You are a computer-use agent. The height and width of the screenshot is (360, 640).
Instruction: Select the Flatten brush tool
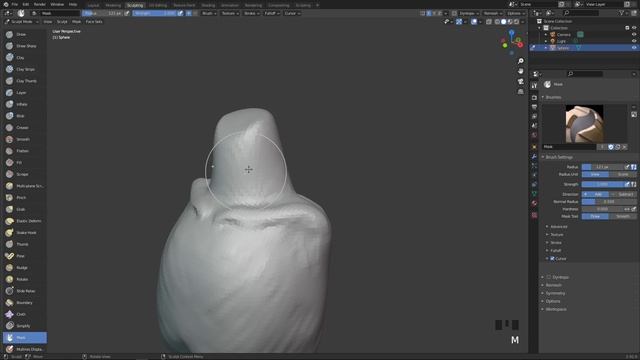click(24, 151)
